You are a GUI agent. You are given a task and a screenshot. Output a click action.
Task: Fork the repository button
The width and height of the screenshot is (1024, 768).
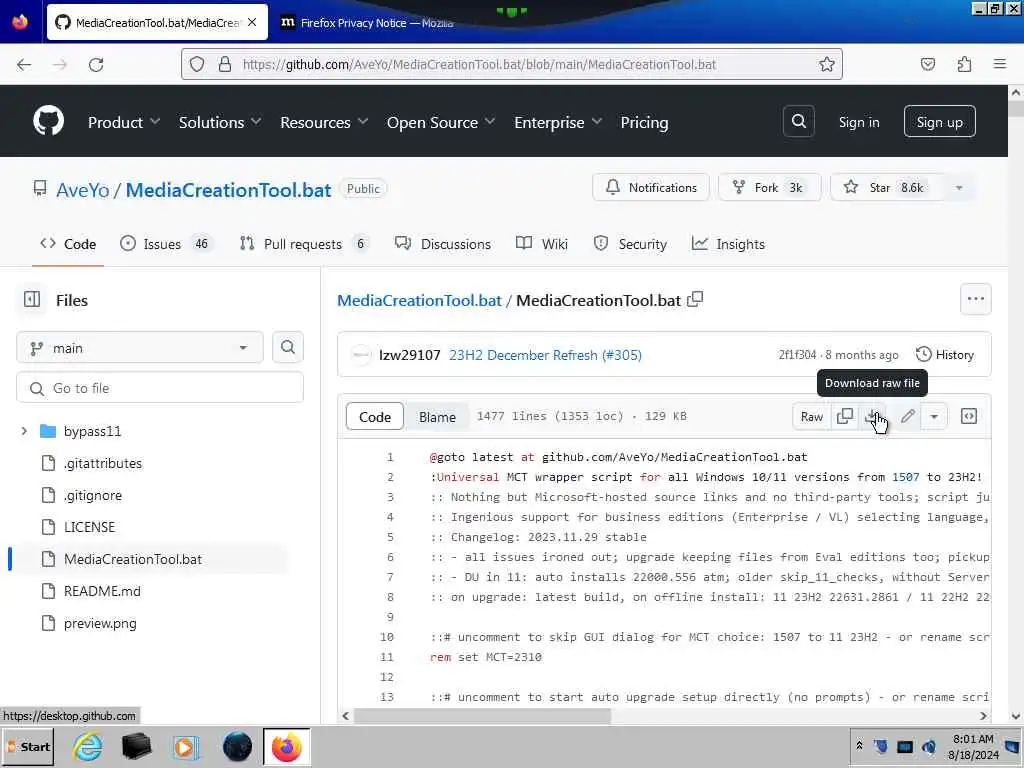[x=770, y=187]
